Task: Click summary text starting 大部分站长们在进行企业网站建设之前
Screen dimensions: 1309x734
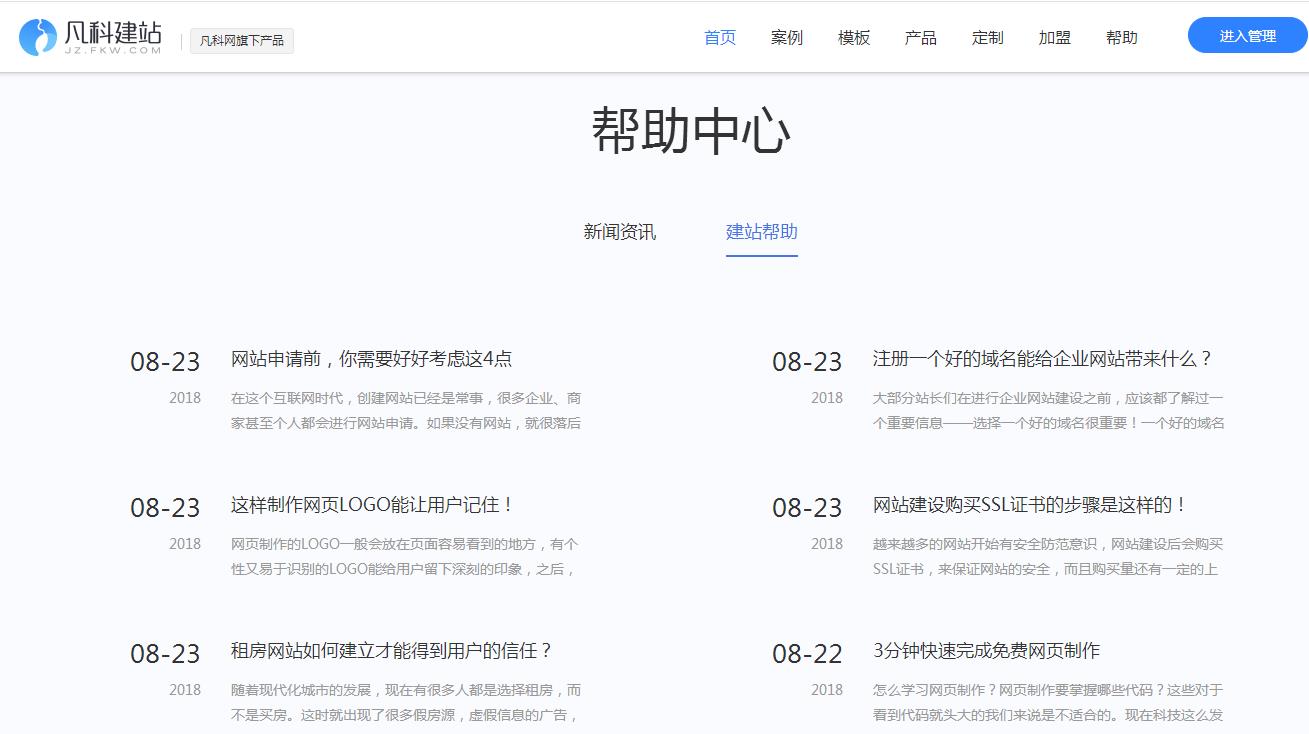Action: pyautogui.click(x=1049, y=410)
